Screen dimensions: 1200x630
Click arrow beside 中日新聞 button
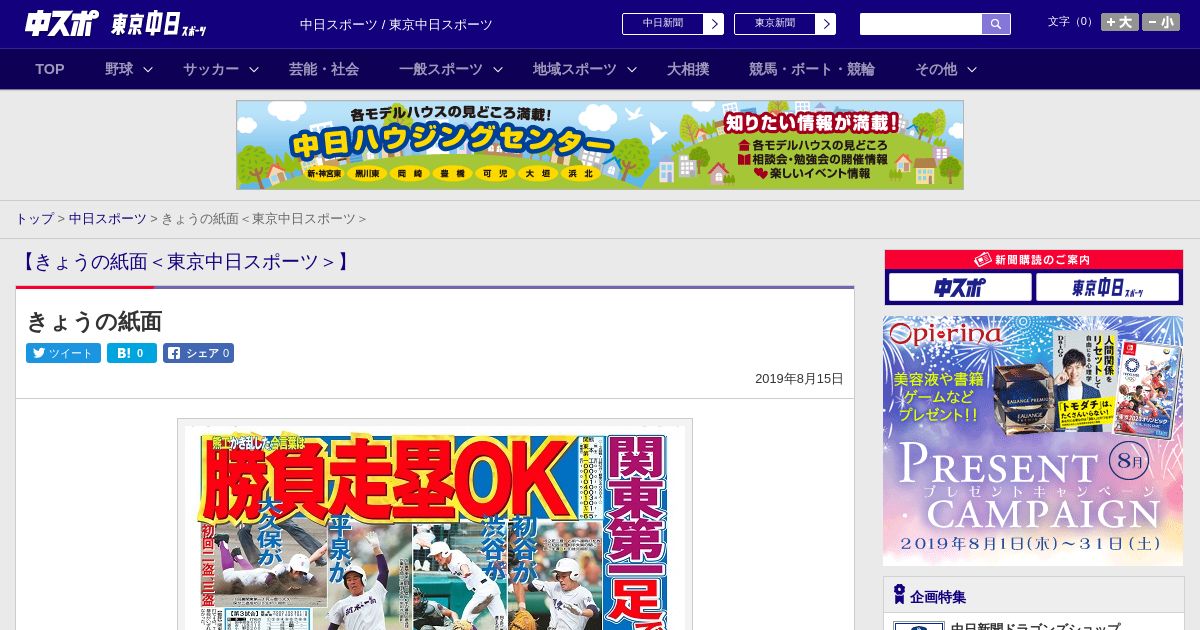click(714, 24)
